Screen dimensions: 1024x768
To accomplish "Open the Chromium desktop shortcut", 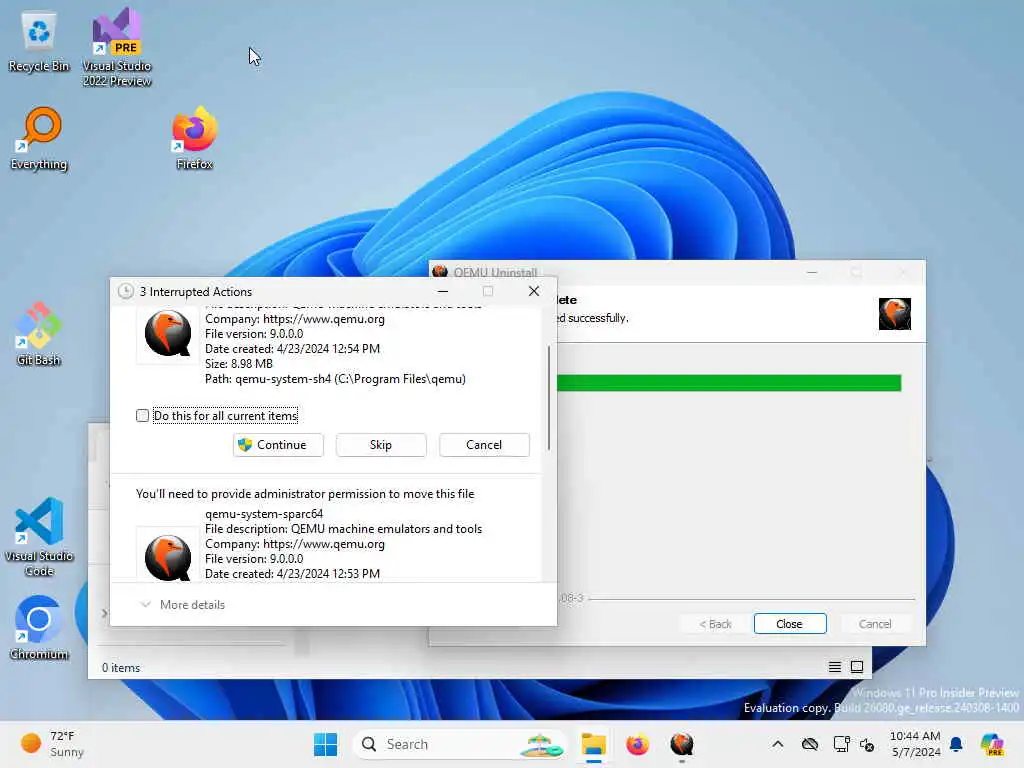I will (x=39, y=628).
